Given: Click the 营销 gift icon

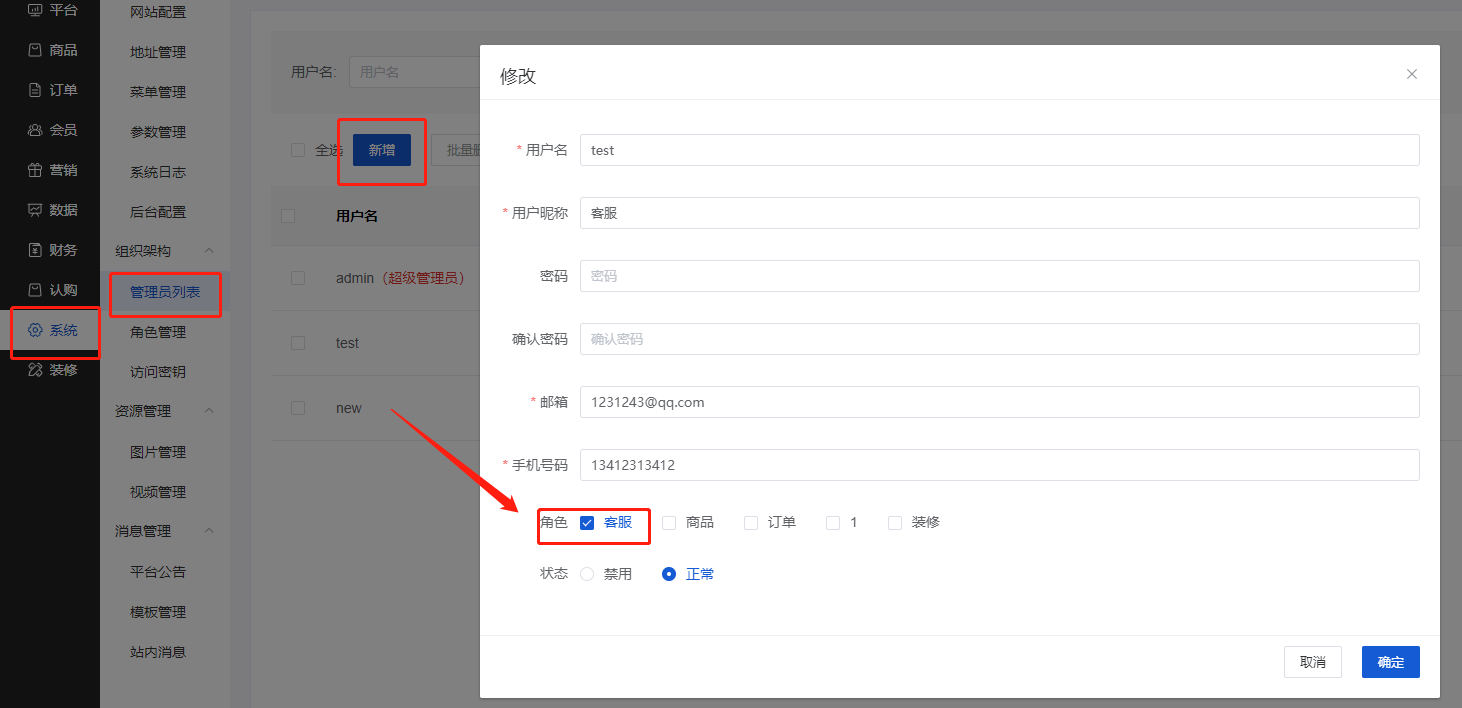Looking at the screenshot, I should pos(35,170).
